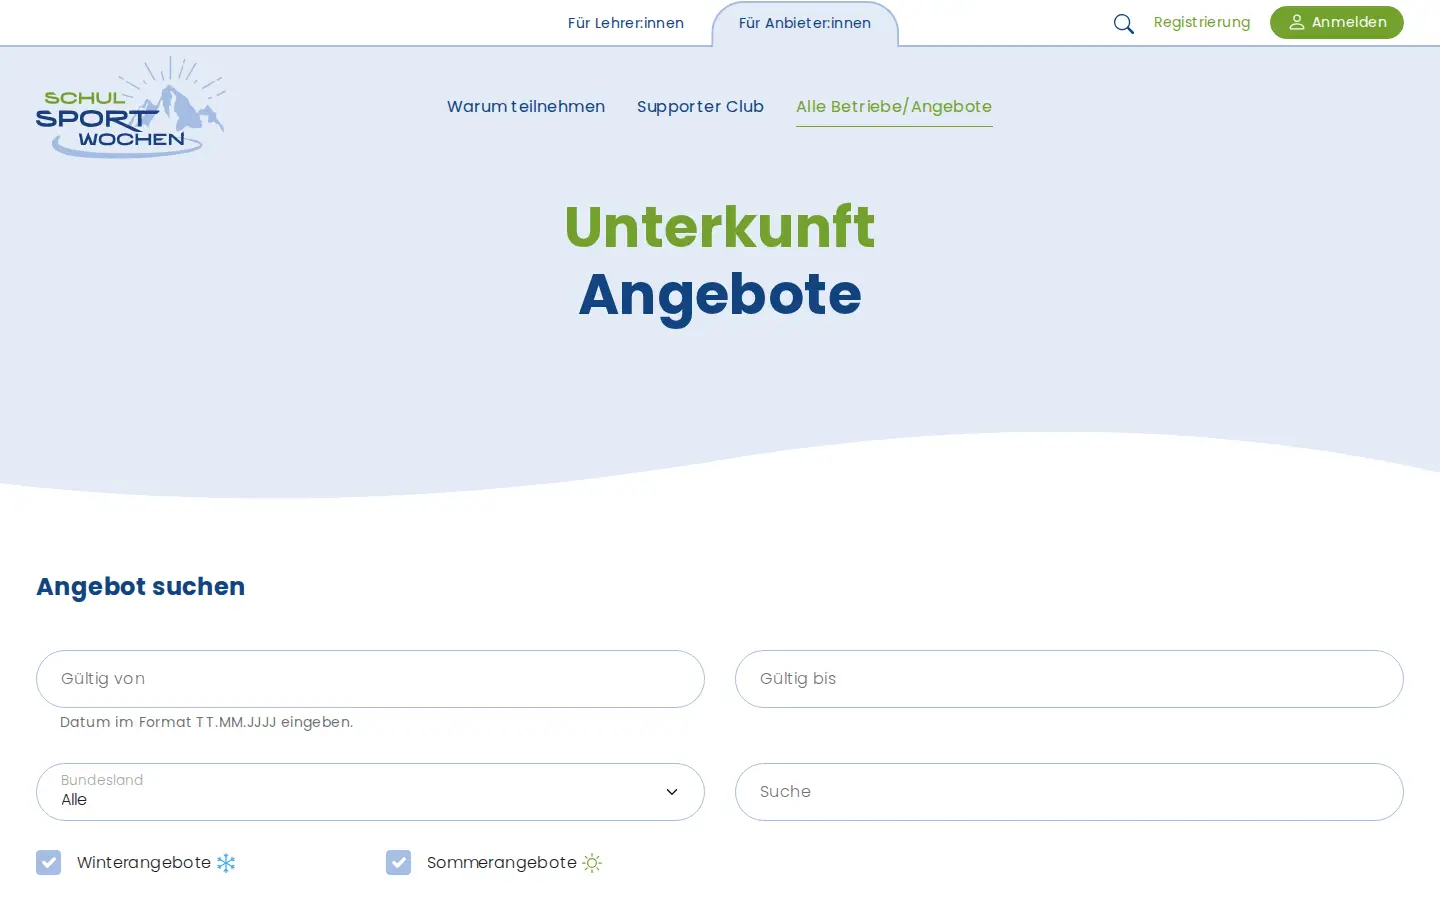The width and height of the screenshot is (1440, 900).
Task: Click the date format hint text
Action: click(x=206, y=722)
